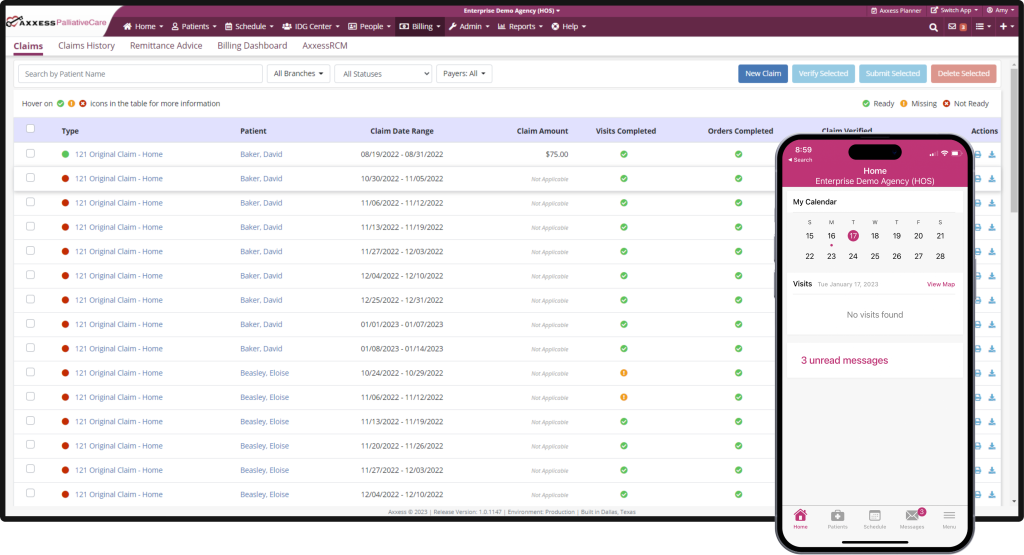
Task: Click orders completed icon for 12/25/2022 claim
Action: pos(738,300)
